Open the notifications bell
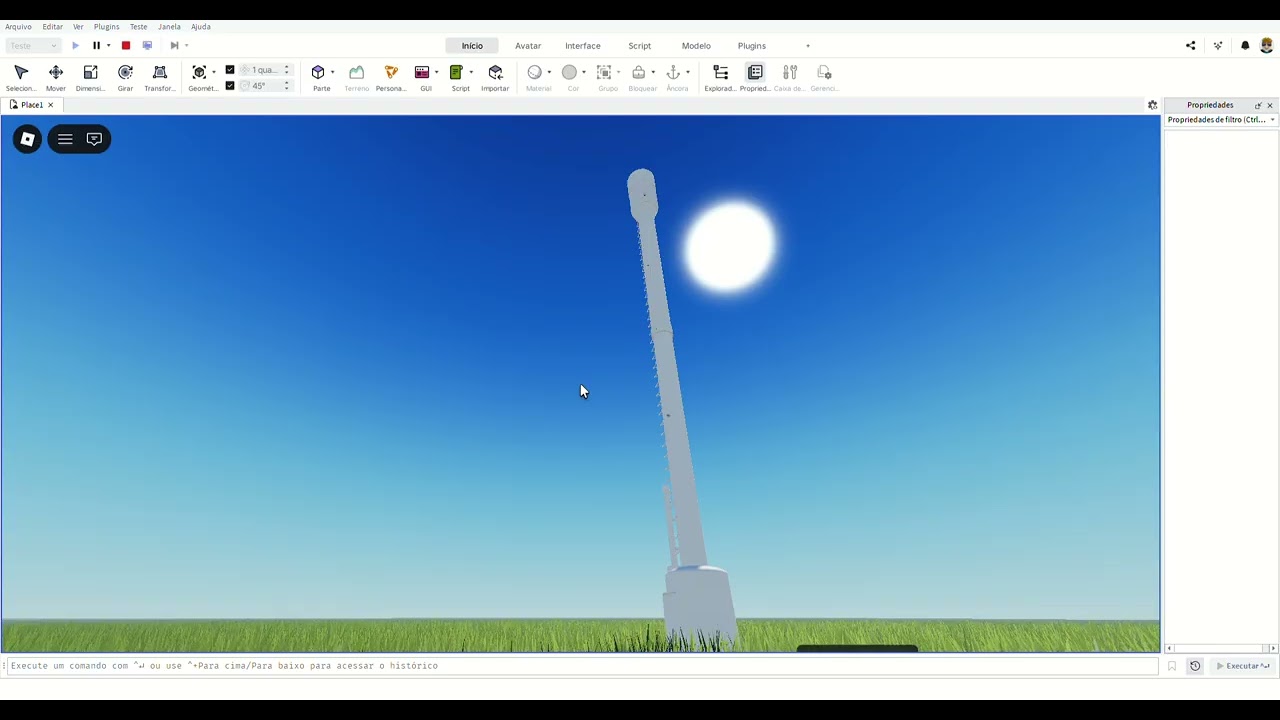 coord(1245,45)
